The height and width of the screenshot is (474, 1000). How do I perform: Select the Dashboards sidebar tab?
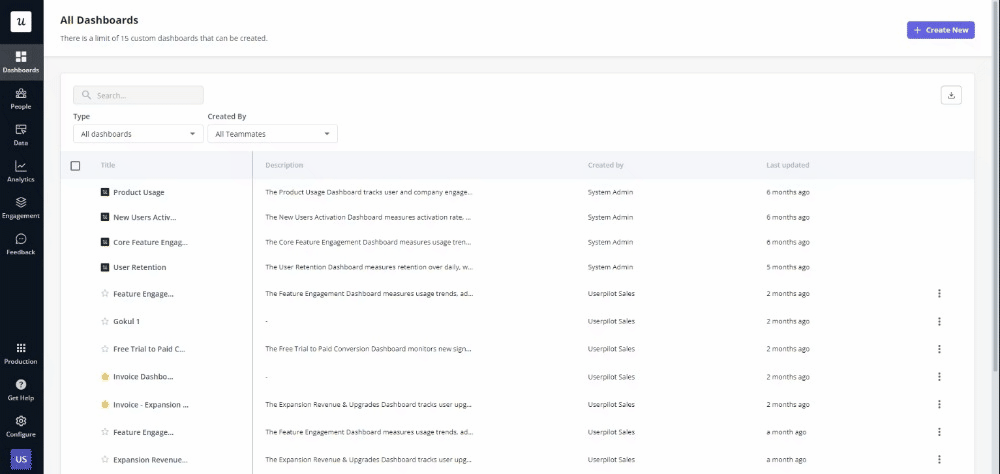21,61
